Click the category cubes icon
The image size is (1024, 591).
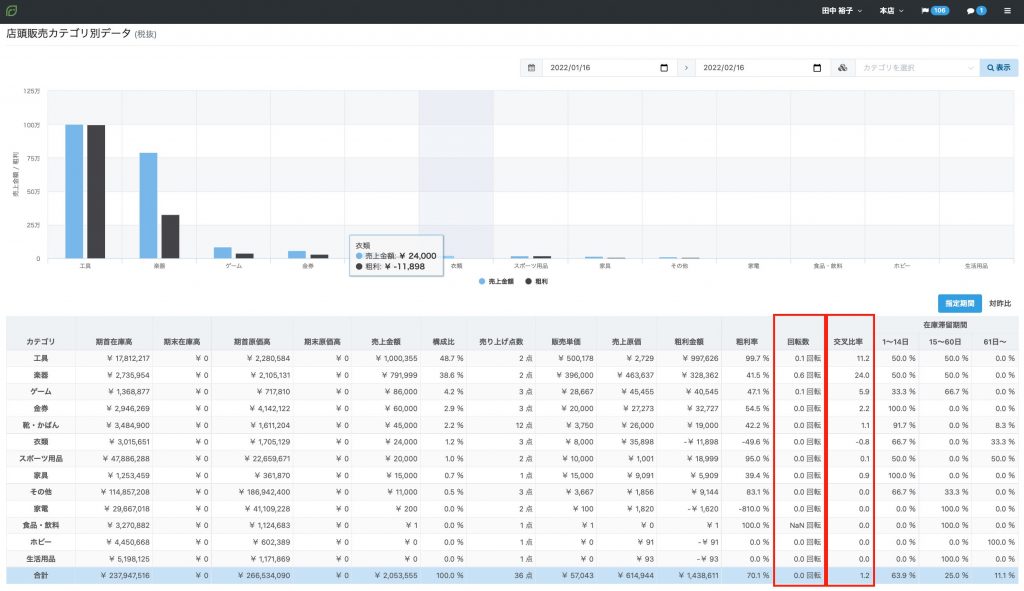[842, 68]
